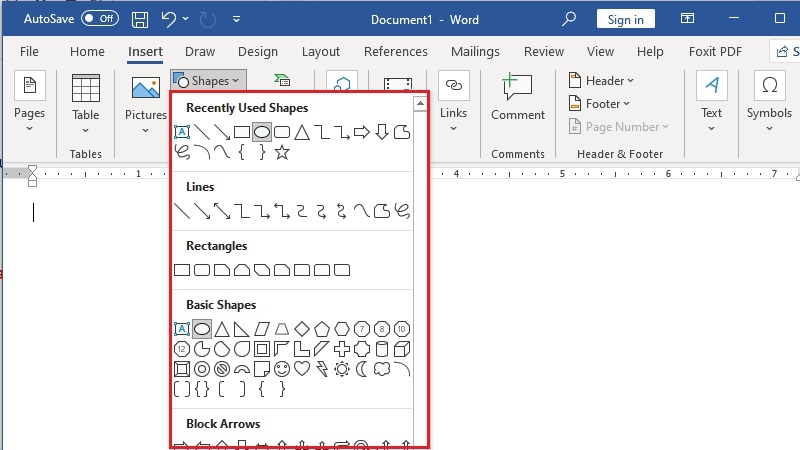
Task: Pick the sun shape in Basic Shapes
Action: pyautogui.click(x=342, y=369)
